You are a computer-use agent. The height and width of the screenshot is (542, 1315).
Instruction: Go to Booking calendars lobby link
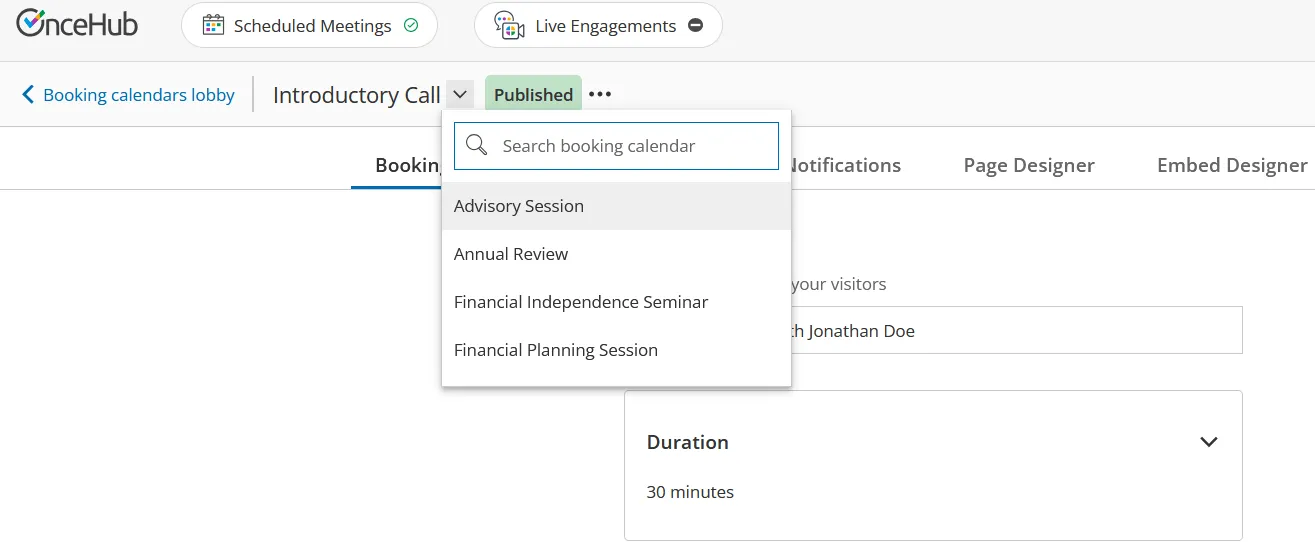coord(139,95)
